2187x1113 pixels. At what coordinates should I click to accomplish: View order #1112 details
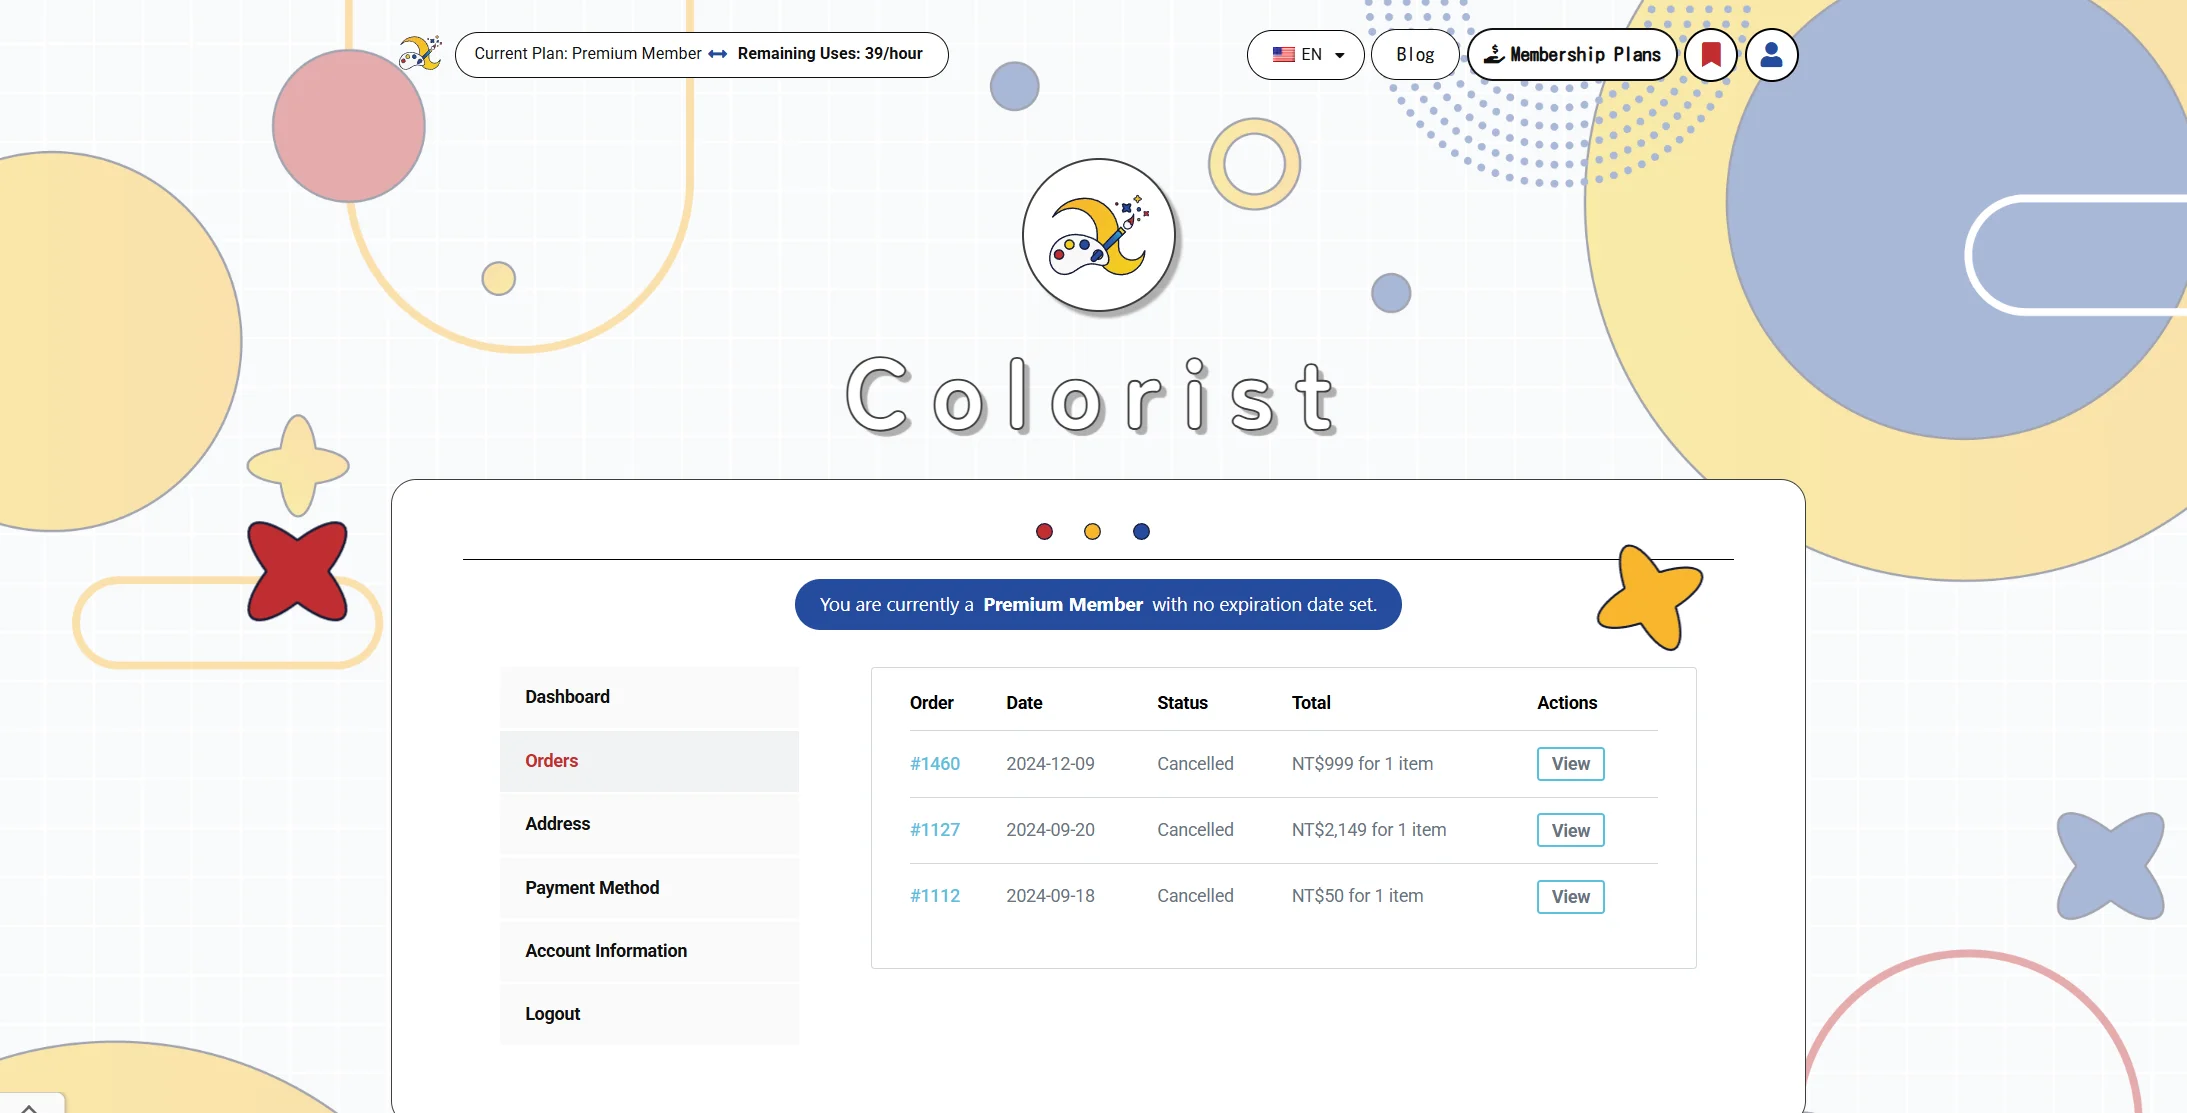(1570, 897)
